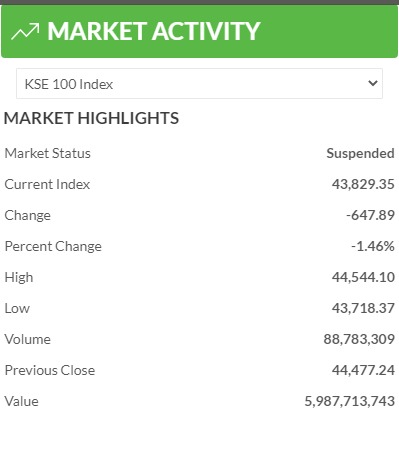399x455 pixels.
Task: Open the KSE 100 Index dropdown
Action: click(199, 84)
